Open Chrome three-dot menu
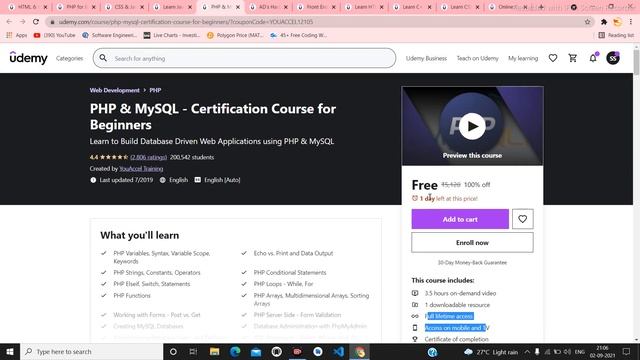This screenshot has height=360, width=640. pyautogui.click(x=631, y=22)
